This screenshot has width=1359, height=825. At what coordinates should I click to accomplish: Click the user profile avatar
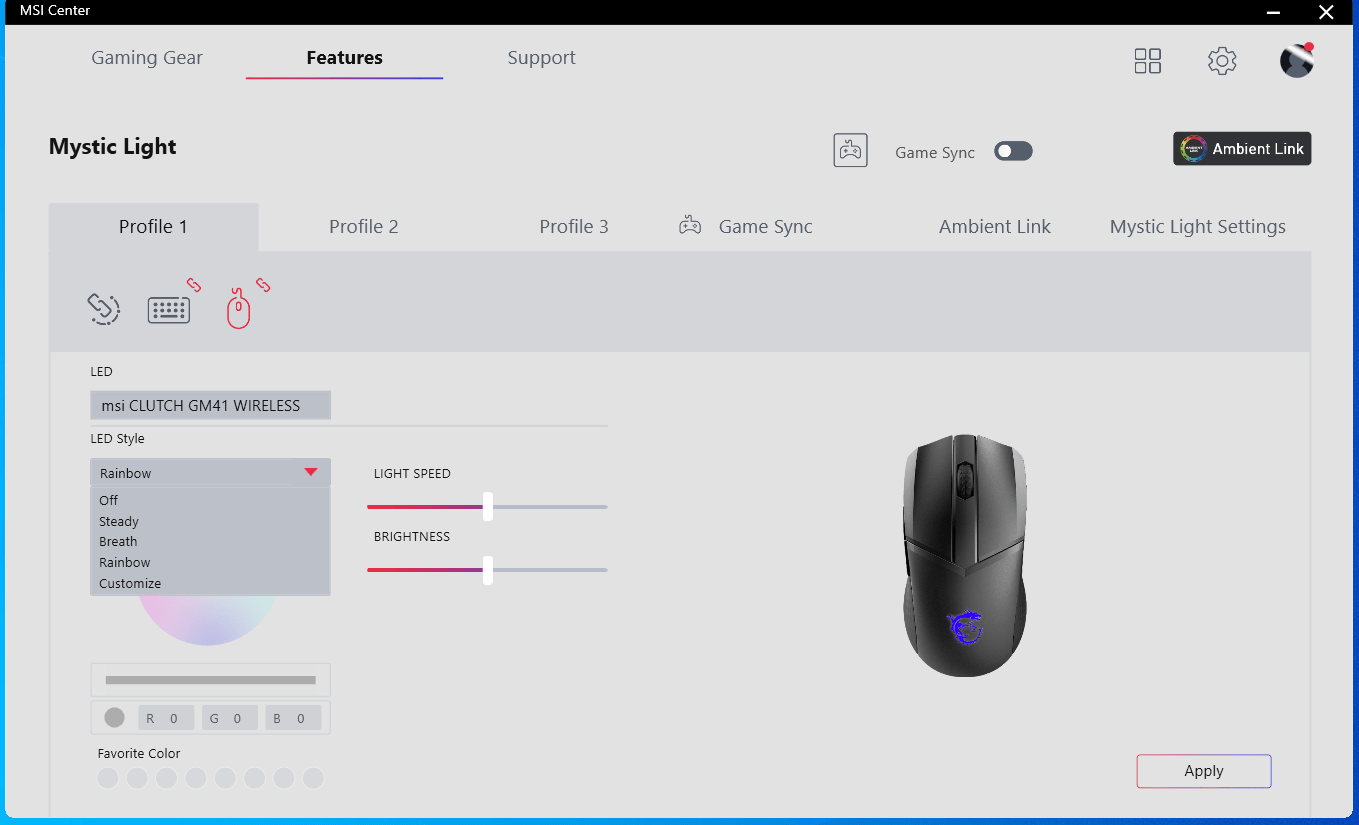point(1296,61)
